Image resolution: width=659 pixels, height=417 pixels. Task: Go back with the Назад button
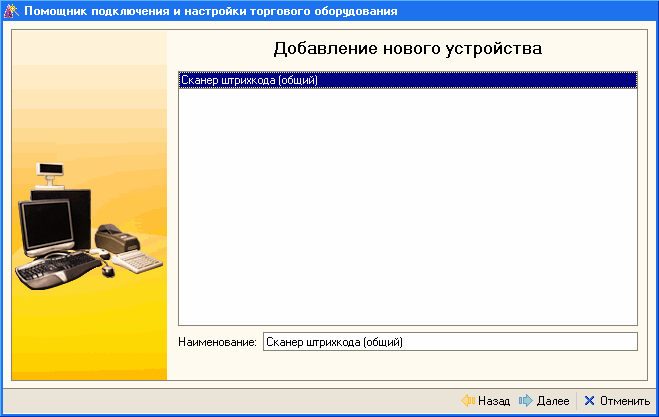(x=485, y=401)
